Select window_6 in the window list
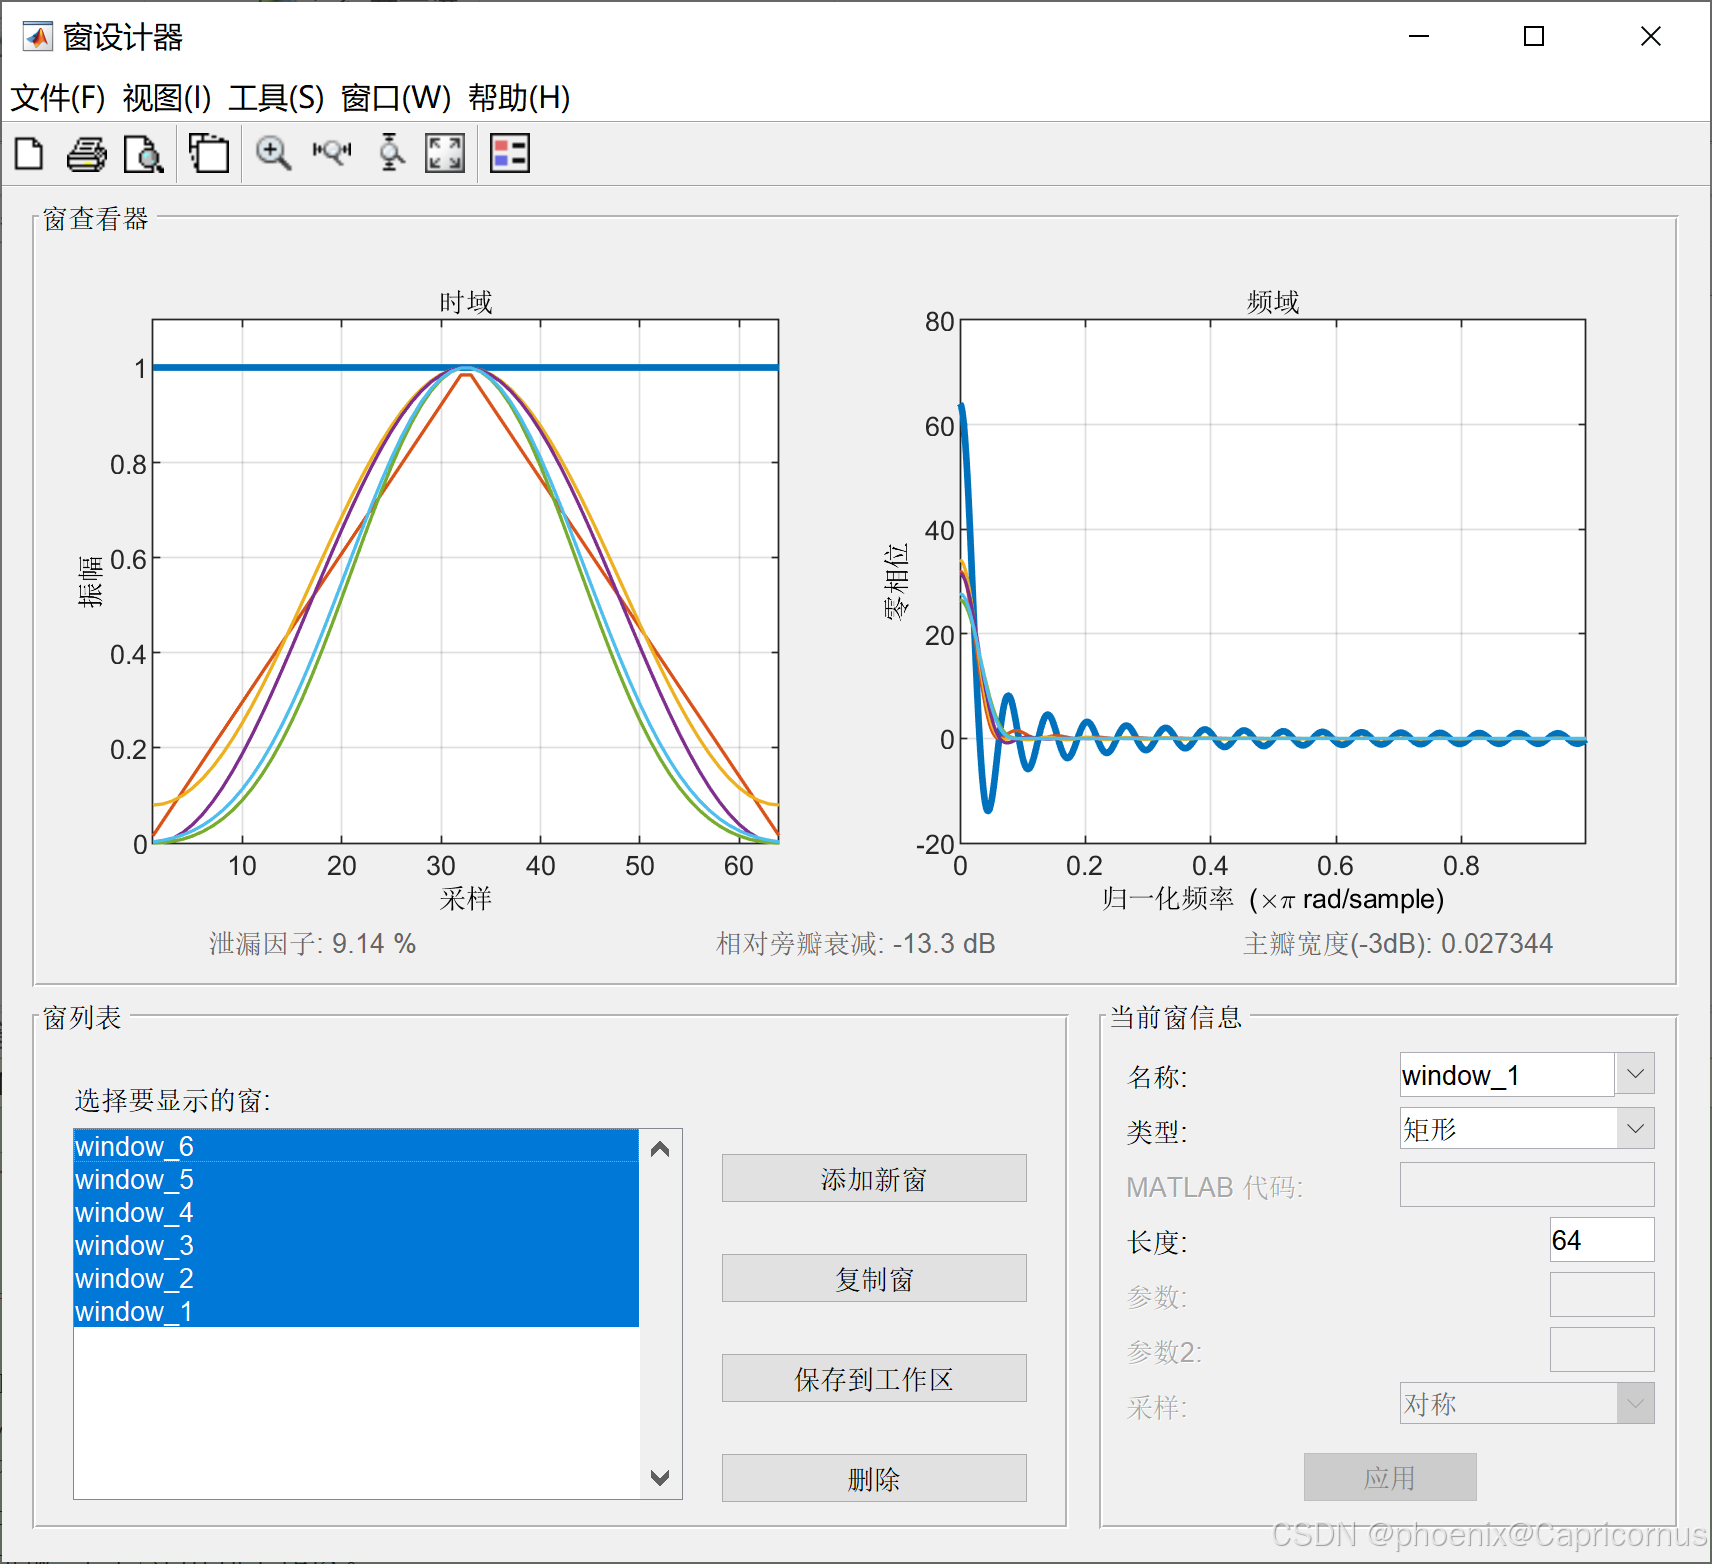1712x1564 pixels. (x=356, y=1146)
